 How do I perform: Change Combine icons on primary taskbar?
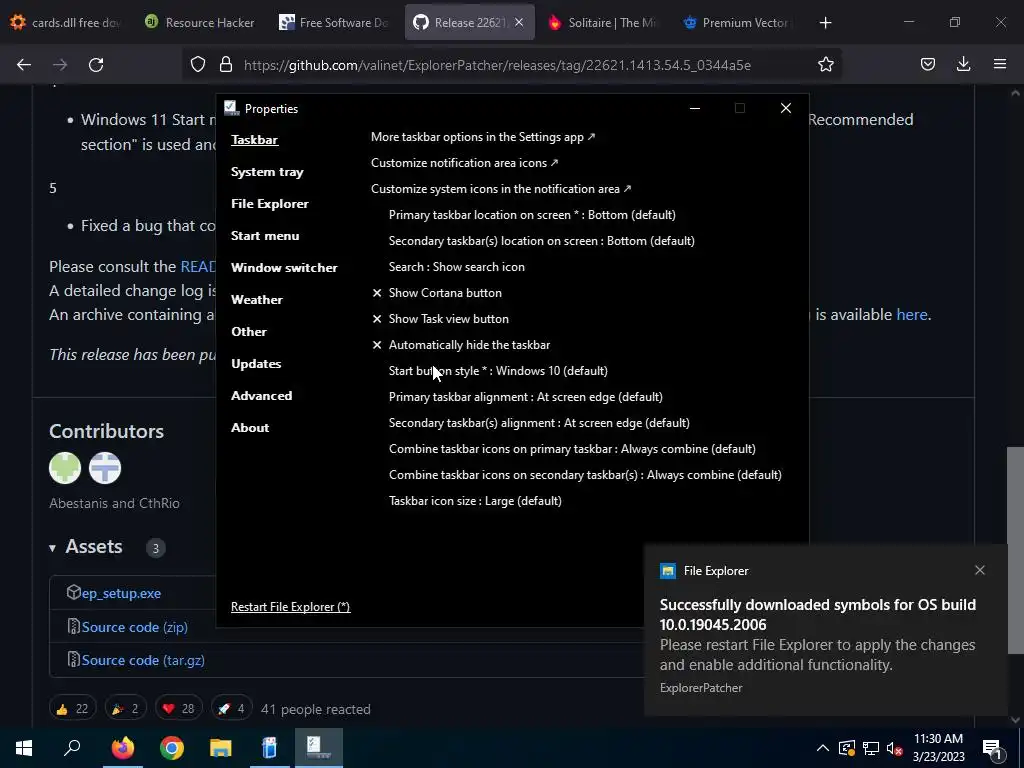tap(572, 449)
